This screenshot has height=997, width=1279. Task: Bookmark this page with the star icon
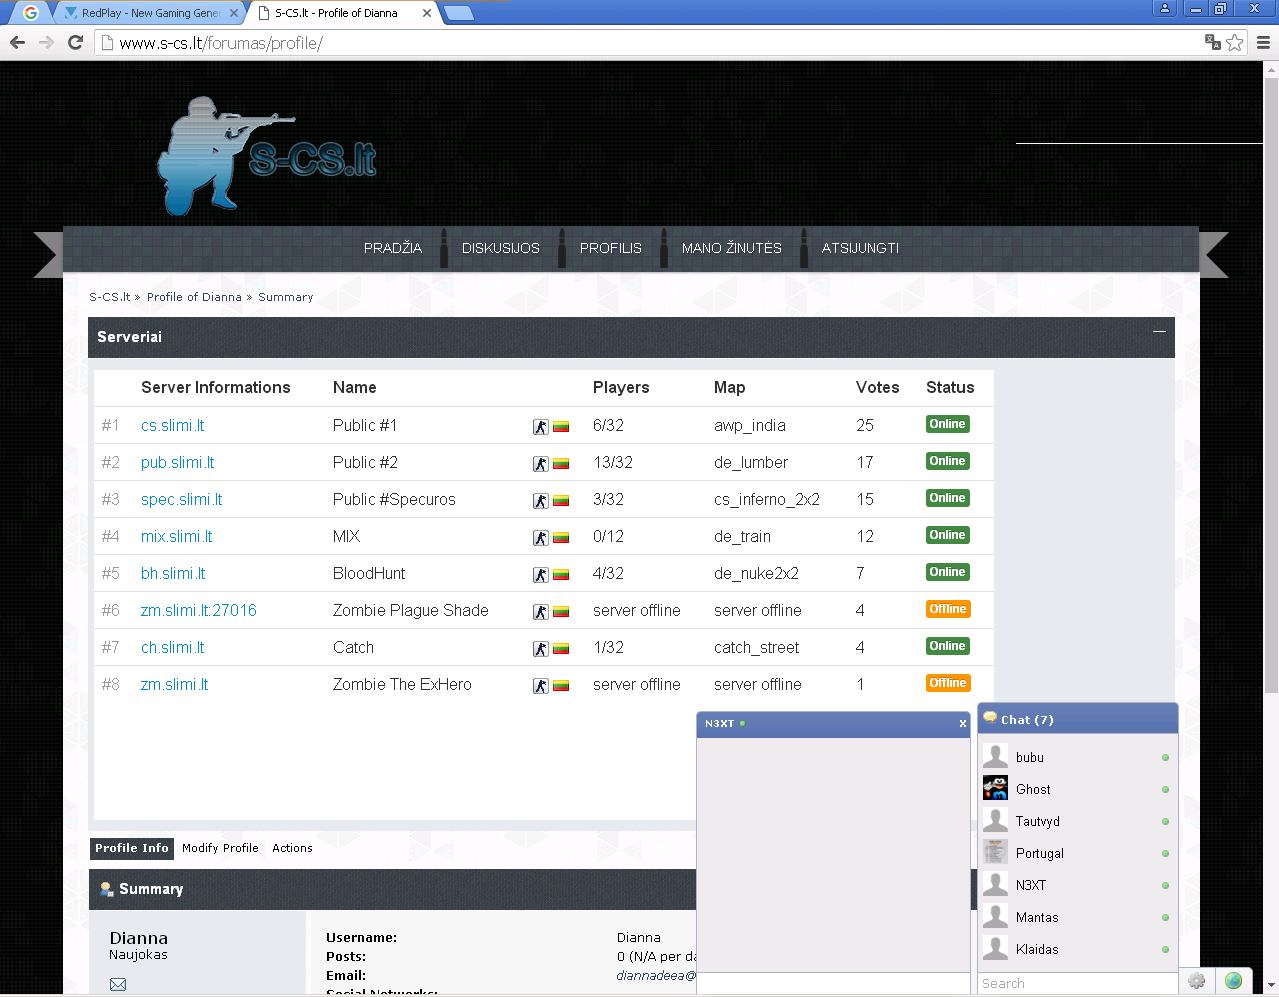(x=1235, y=42)
